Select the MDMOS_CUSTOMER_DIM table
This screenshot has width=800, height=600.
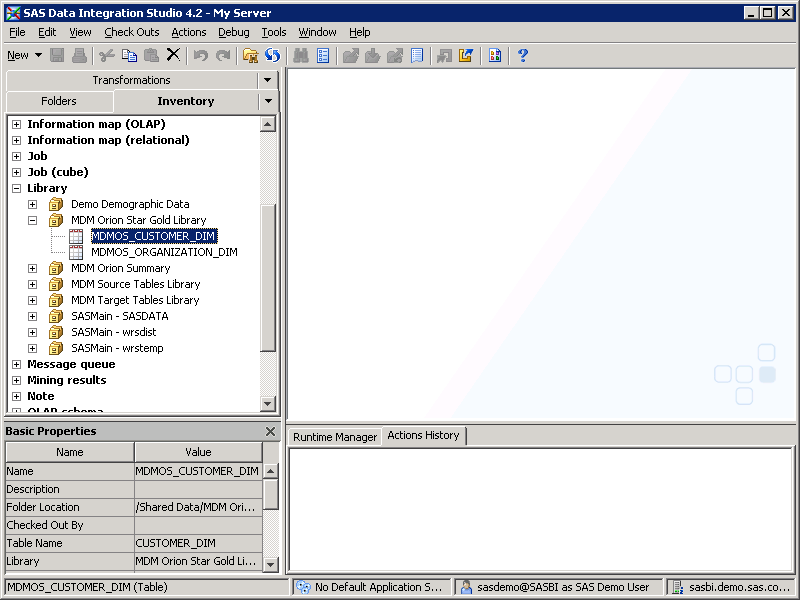(x=154, y=236)
